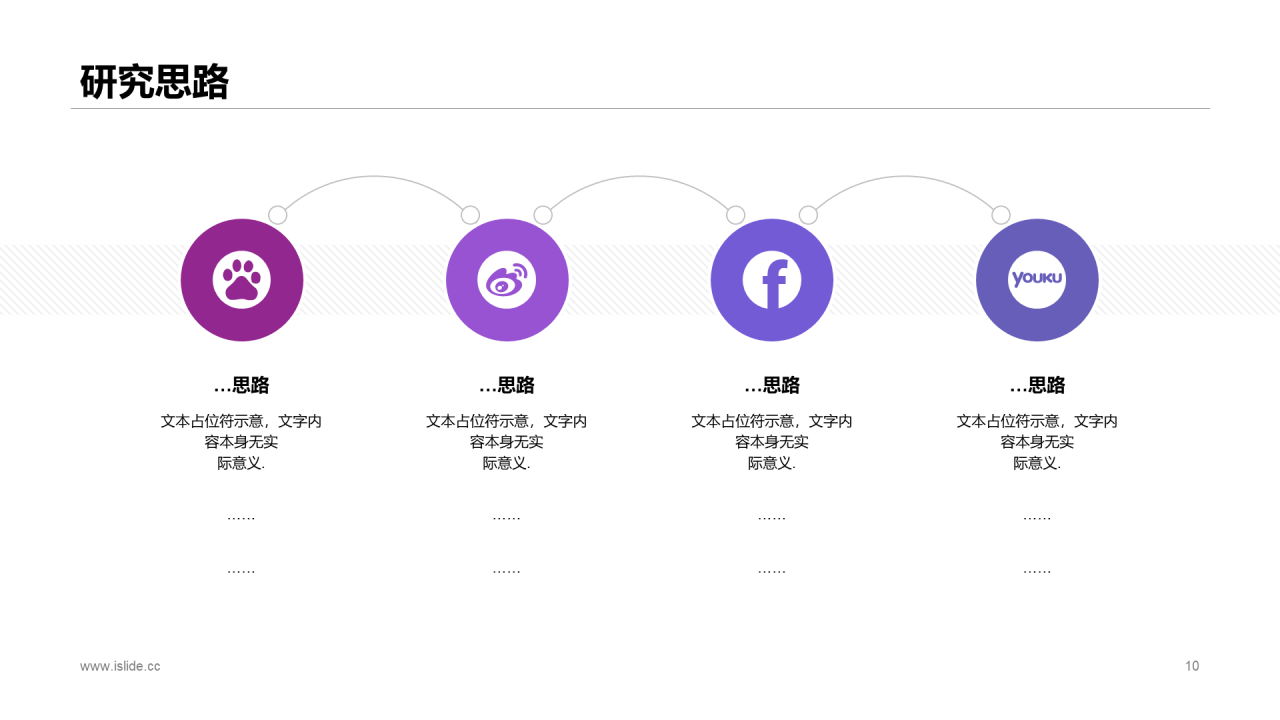Click the small connector circle above the paw icon
This screenshot has height=720, width=1280.
(x=278, y=215)
